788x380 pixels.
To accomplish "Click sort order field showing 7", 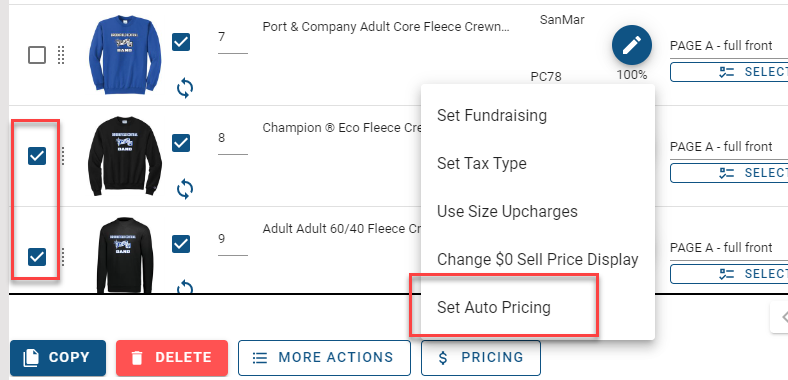I will (233, 40).
